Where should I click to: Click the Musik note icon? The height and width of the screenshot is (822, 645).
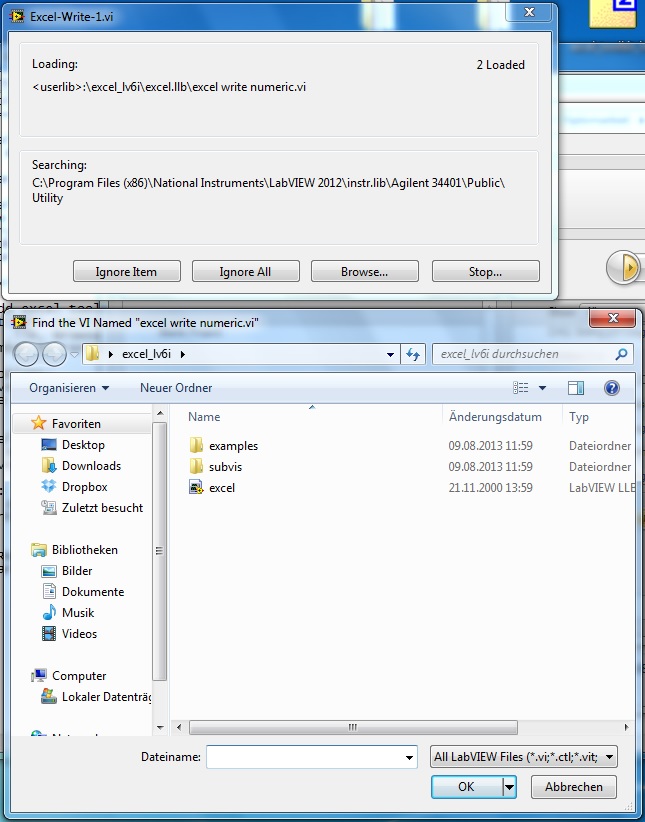(x=49, y=612)
